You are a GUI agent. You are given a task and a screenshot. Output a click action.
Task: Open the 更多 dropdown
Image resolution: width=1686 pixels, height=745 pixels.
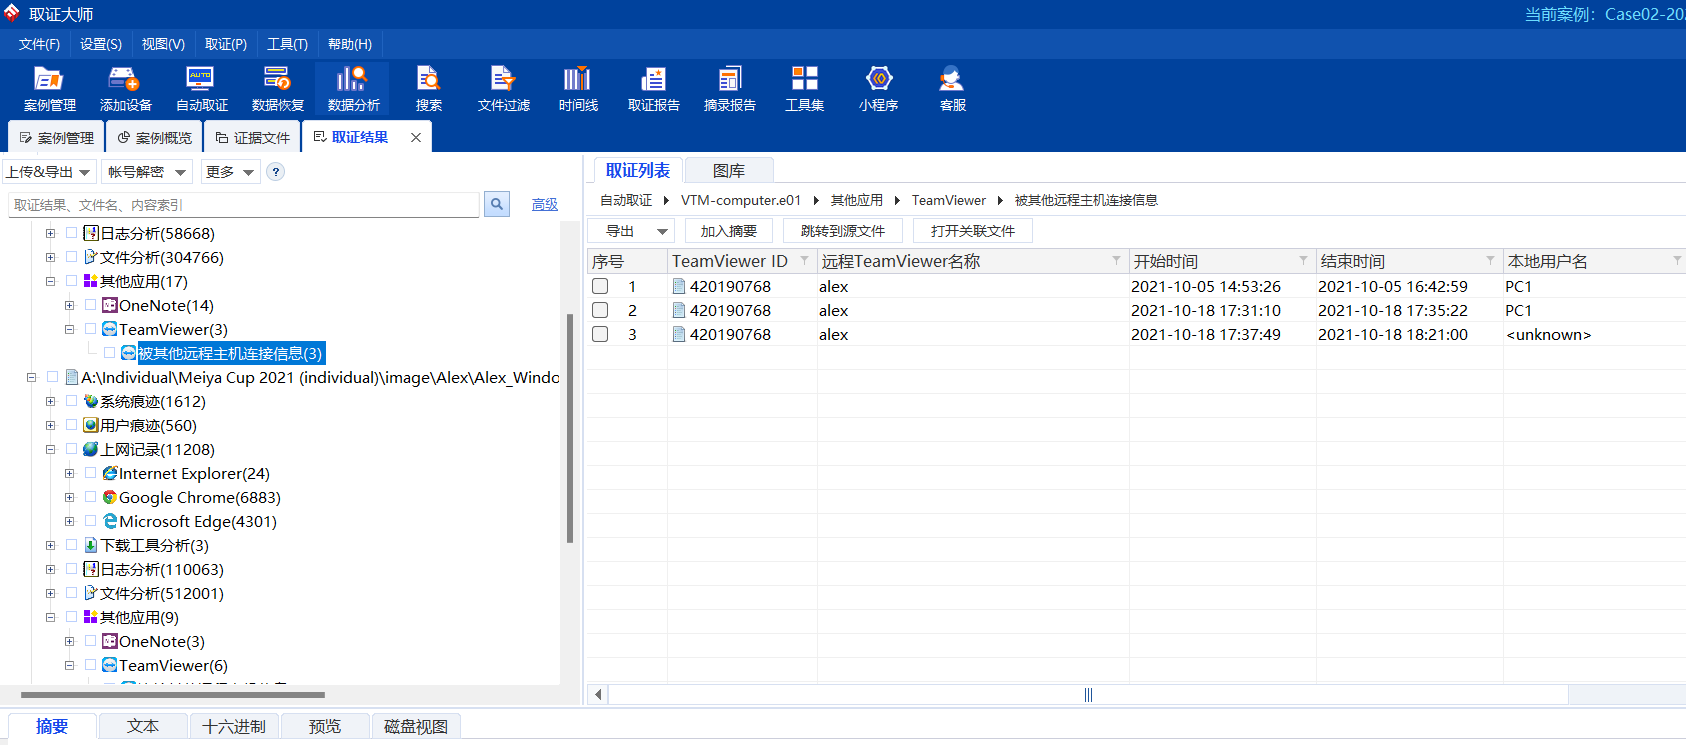[x=230, y=172]
